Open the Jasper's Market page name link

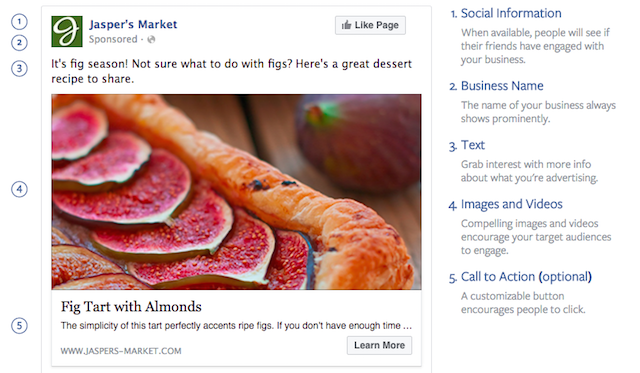point(133,24)
